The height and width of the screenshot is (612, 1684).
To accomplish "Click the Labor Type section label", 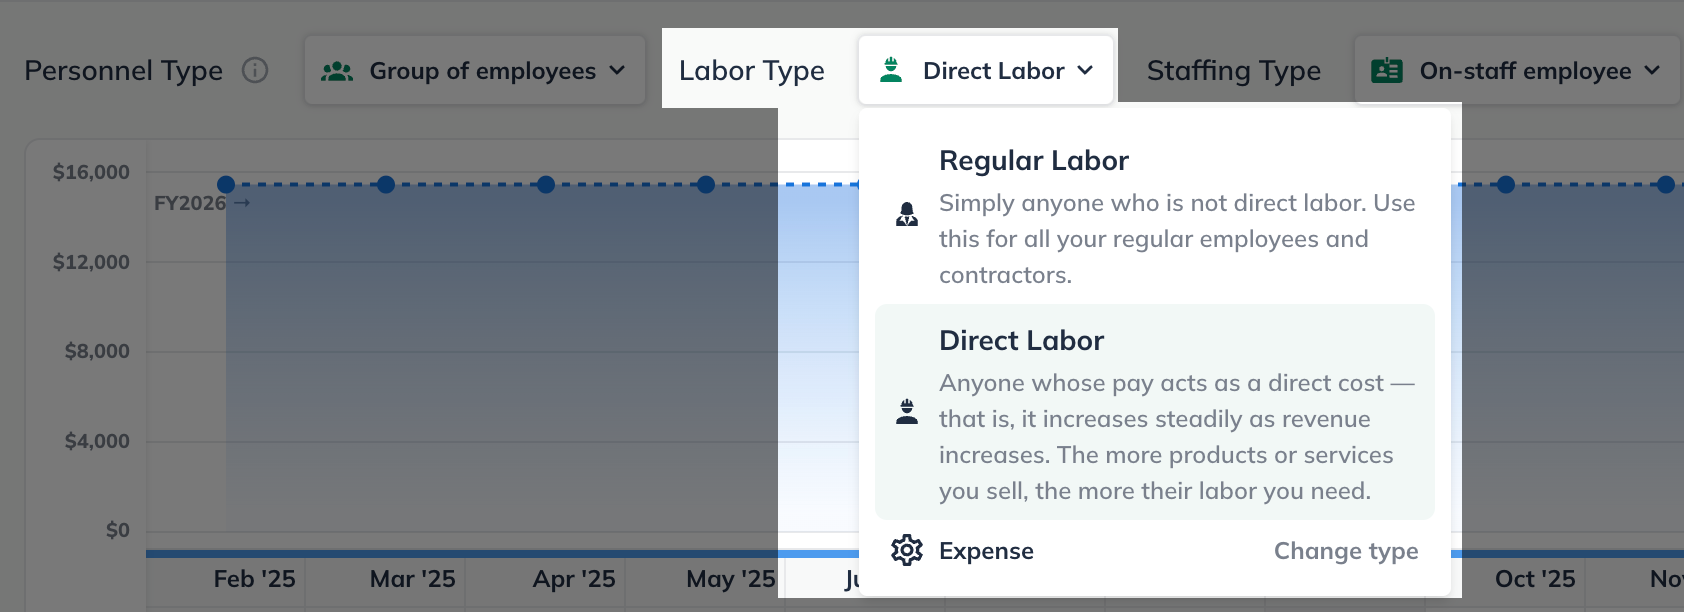I will 752,70.
